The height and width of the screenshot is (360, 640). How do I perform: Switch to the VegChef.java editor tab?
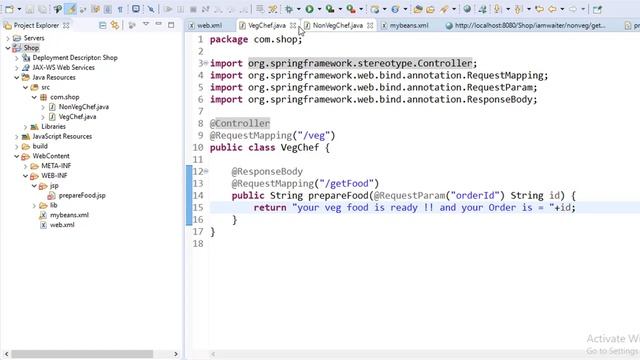coord(267,25)
